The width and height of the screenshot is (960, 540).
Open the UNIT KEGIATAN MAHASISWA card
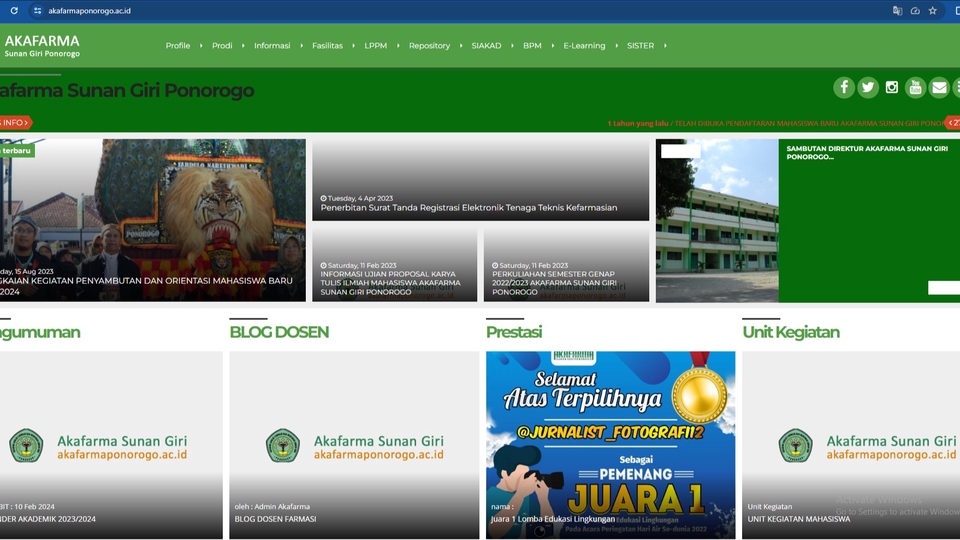click(x=851, y=445)
